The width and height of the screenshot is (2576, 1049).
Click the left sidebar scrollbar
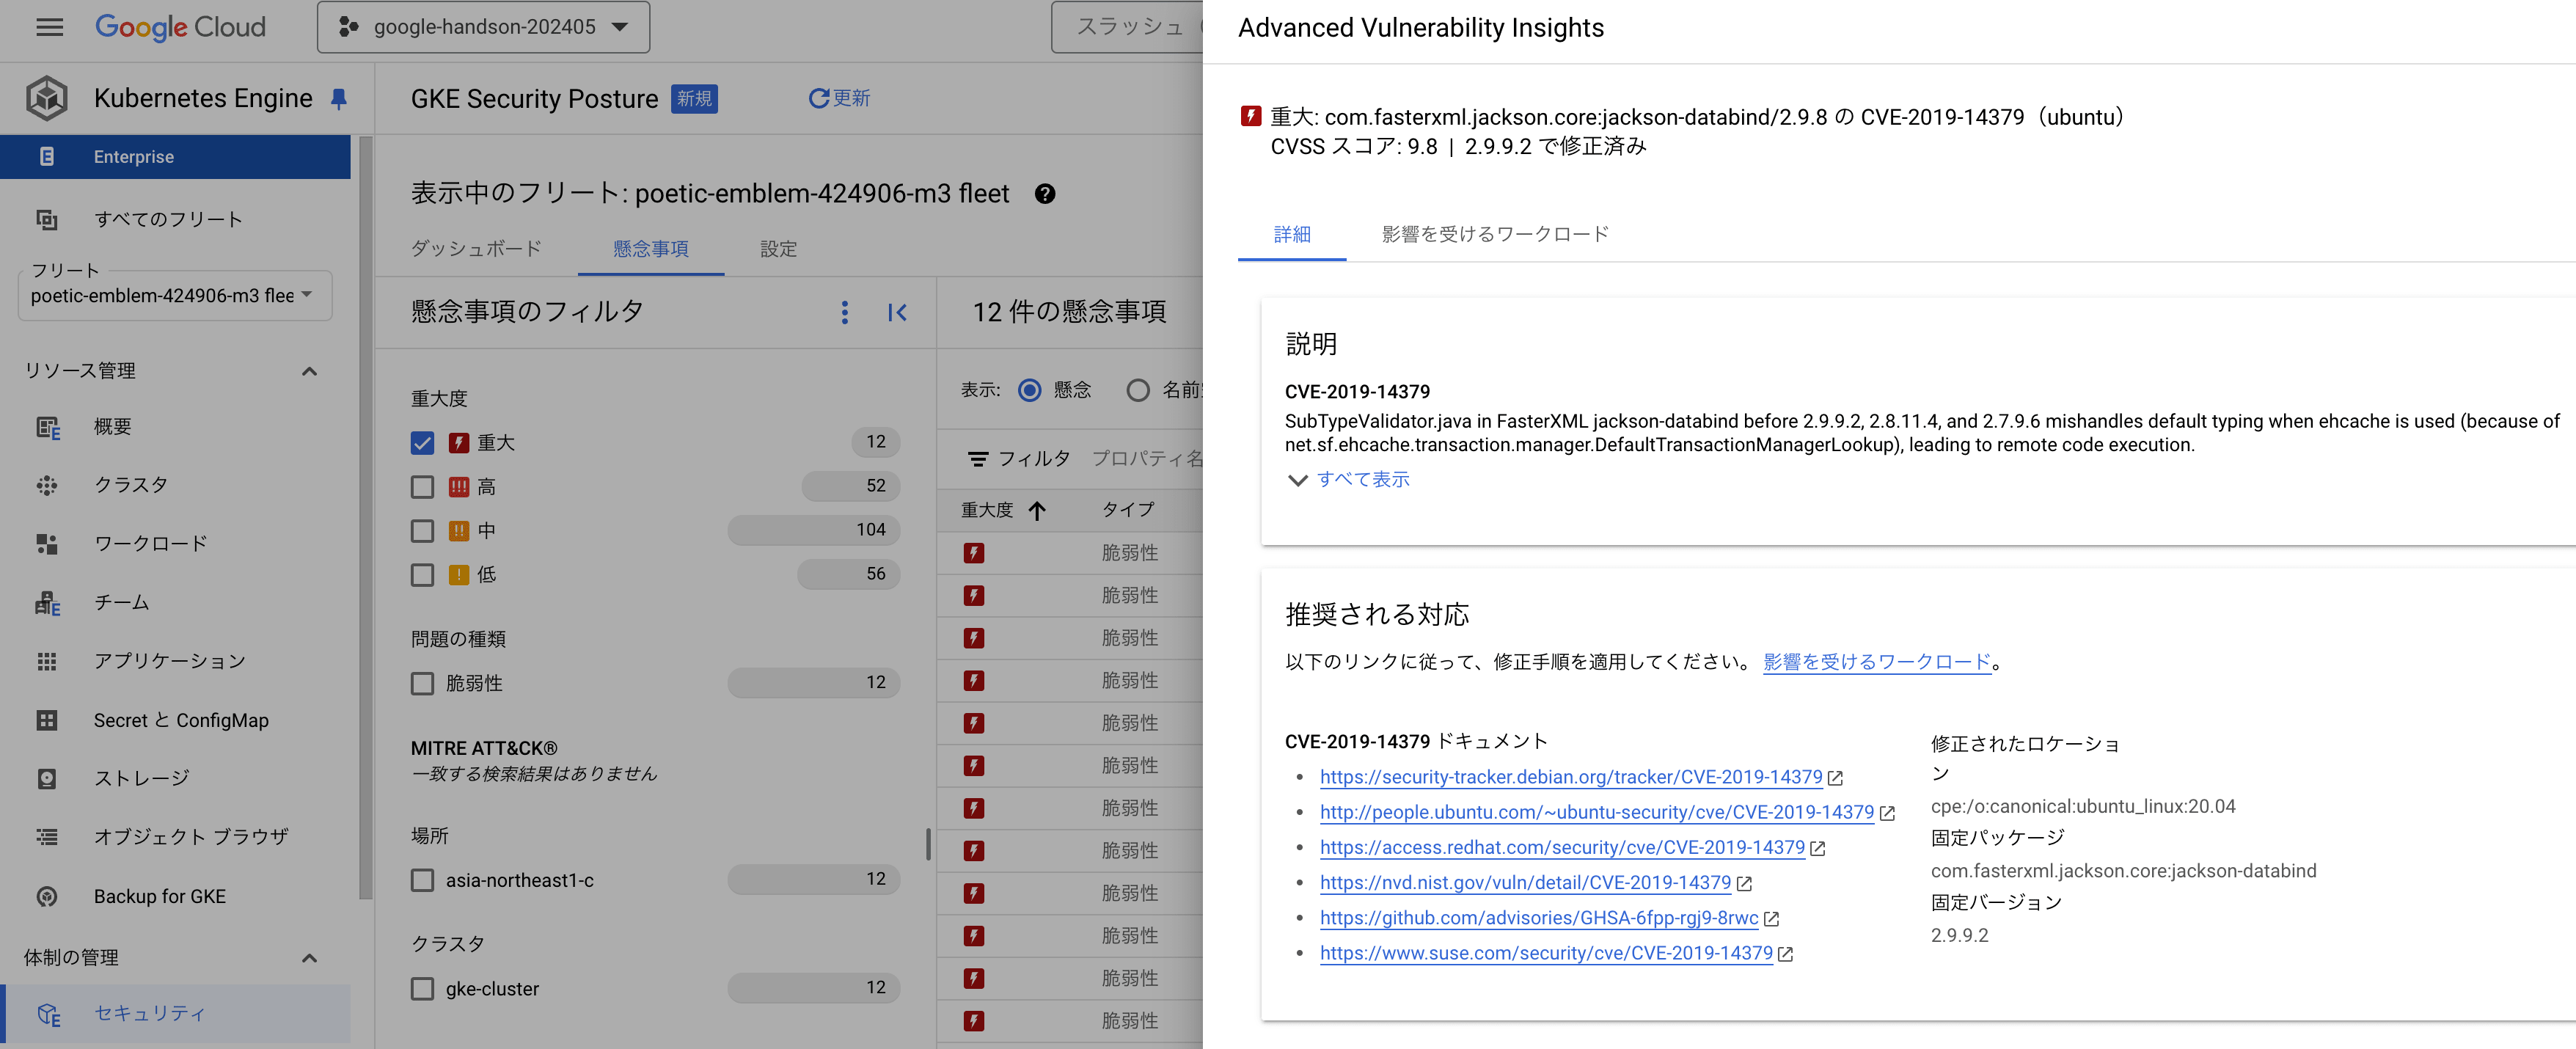pyautogui.click(x=365, y=518)
